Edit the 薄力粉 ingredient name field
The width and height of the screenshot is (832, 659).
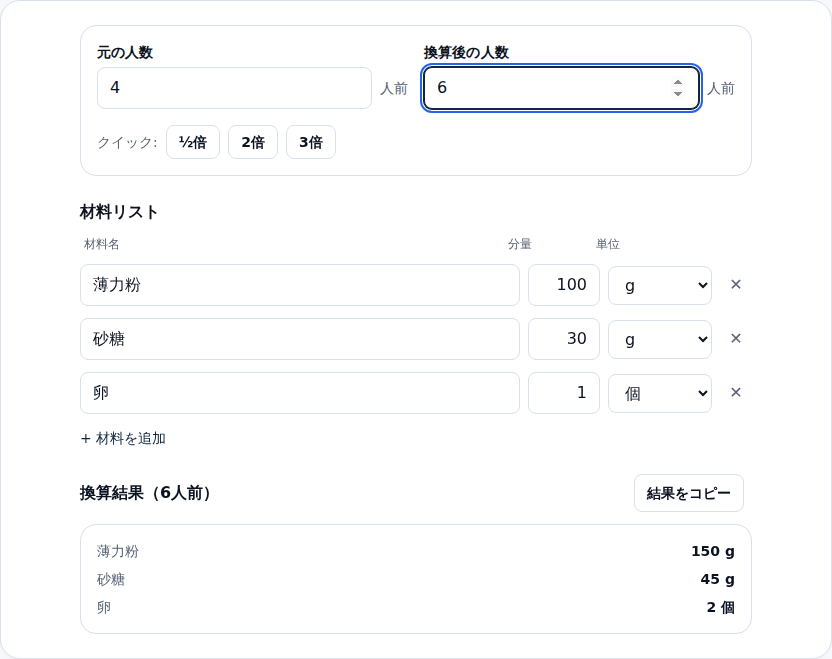tap(300, 285)
